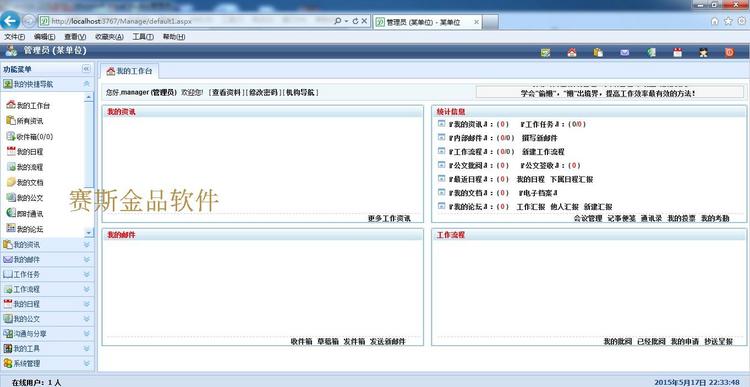Click the 会议管理 link
Viewport: 750px width, 387px height.
click(588, 219)
